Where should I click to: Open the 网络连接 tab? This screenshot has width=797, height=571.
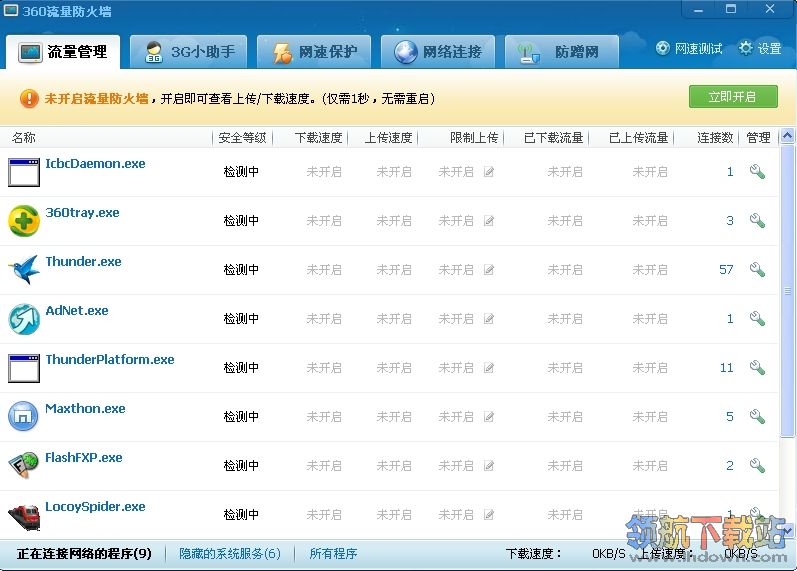tap(438, 52)
